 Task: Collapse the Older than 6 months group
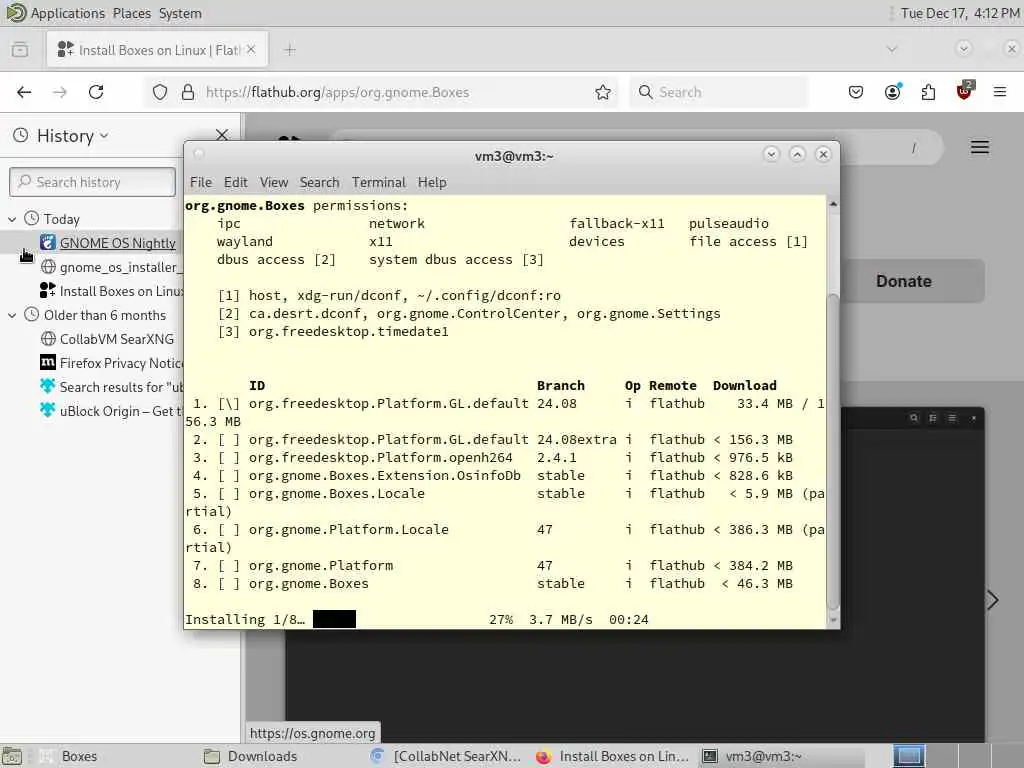click(12, 315)
